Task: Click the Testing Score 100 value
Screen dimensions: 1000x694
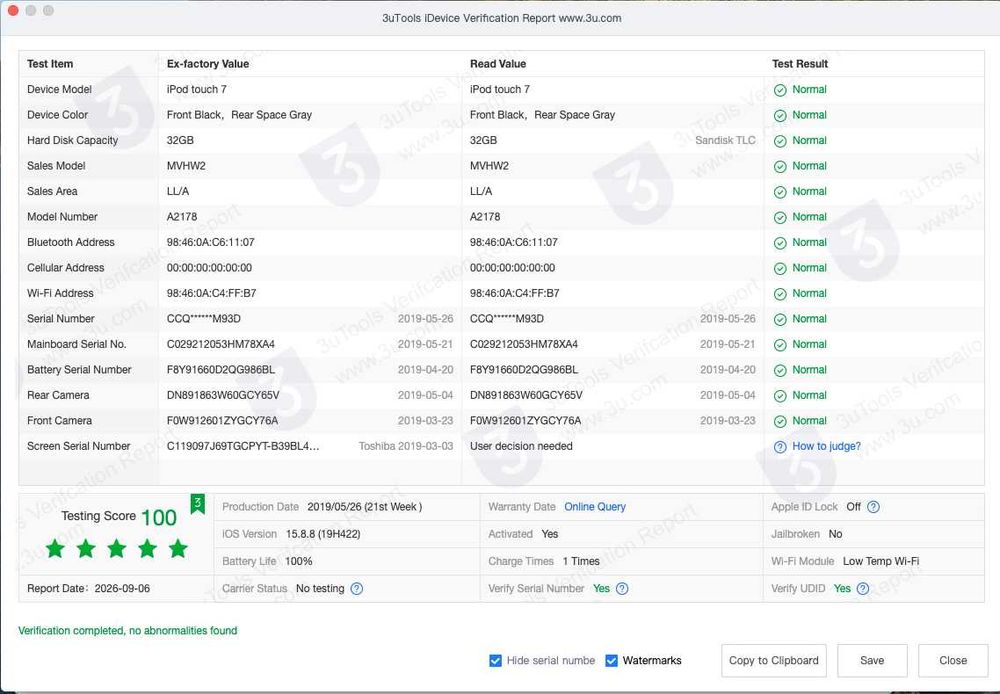Action: [x=159, y=517]
